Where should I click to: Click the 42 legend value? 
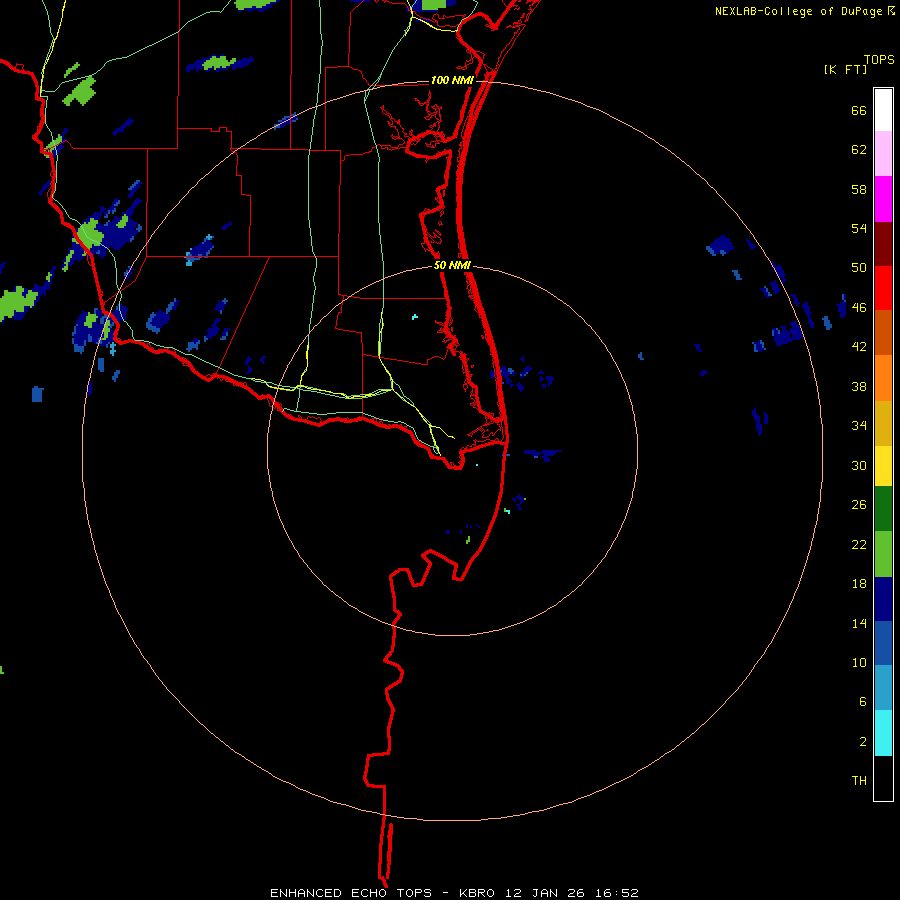pos(859,346)
